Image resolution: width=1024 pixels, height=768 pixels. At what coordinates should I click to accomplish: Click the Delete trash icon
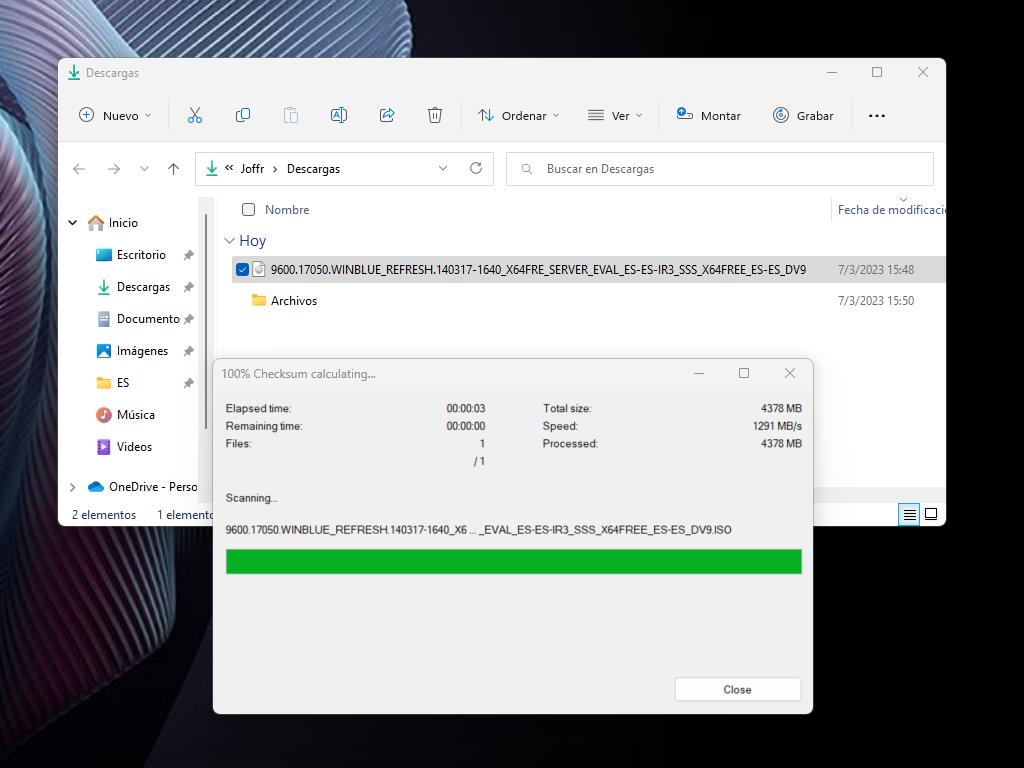click(434, 116)
